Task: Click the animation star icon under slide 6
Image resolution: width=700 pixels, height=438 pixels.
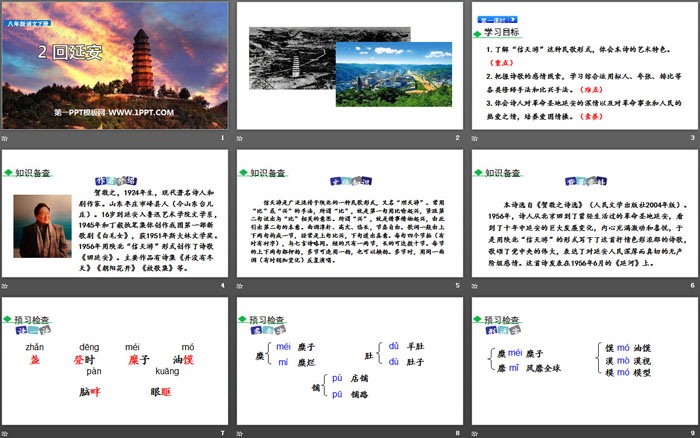Action: pyautogui.click(x=475, y=286)
